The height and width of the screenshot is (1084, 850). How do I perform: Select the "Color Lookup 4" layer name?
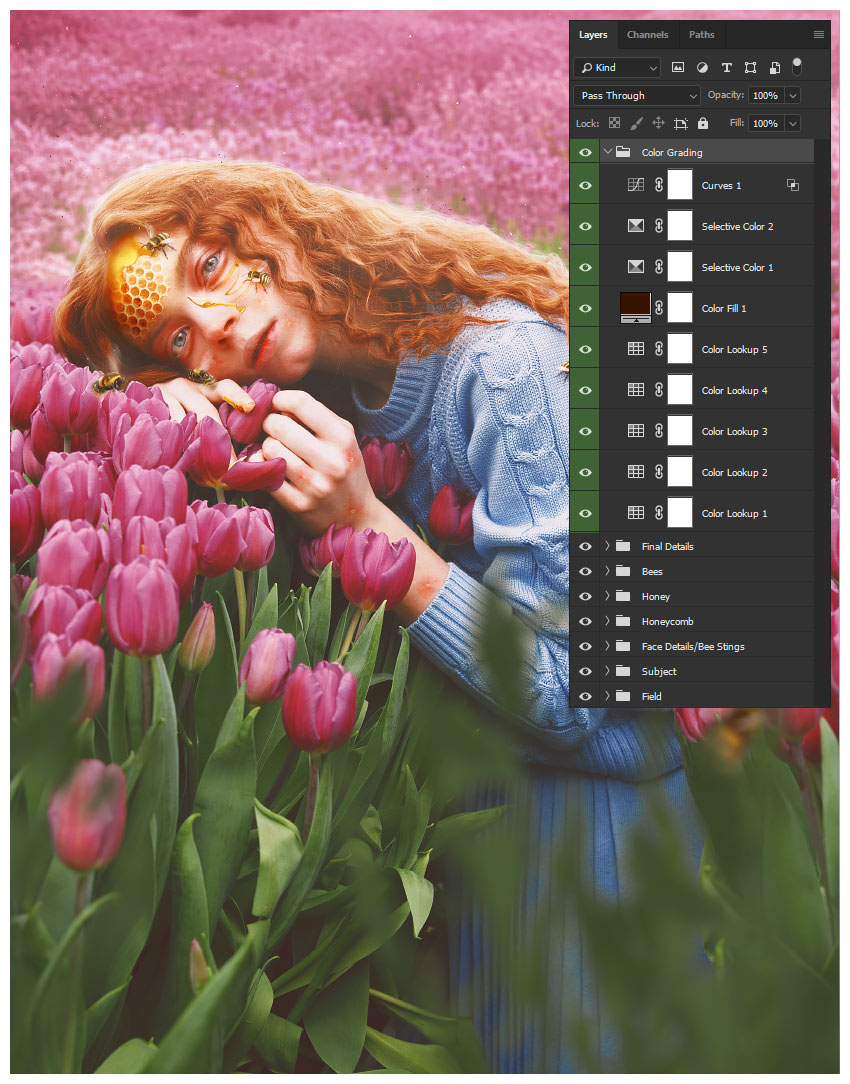pyautogui.click(x=734, y=391)
